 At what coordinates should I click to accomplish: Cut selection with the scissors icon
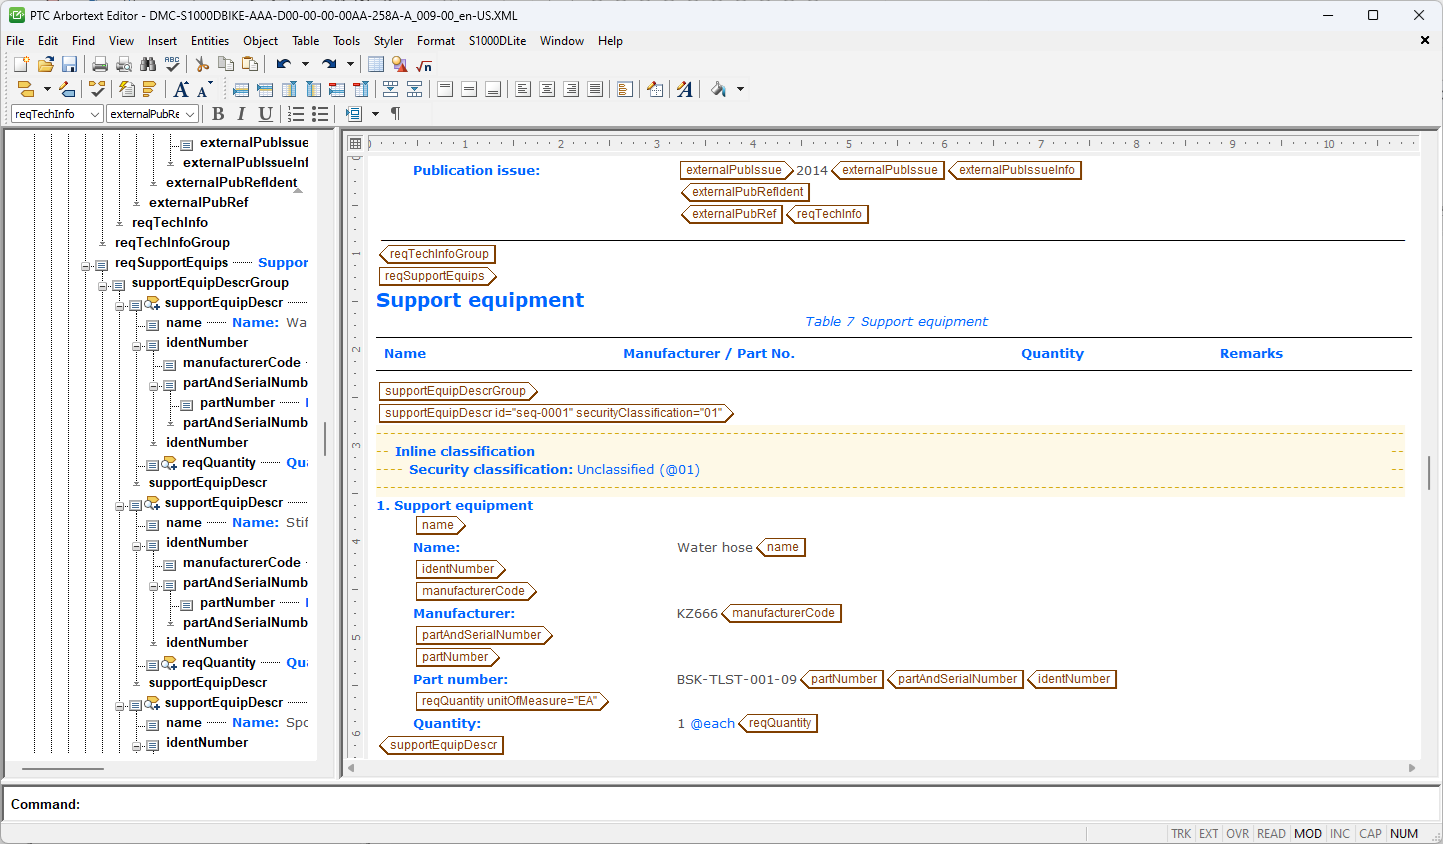point(202,64)
